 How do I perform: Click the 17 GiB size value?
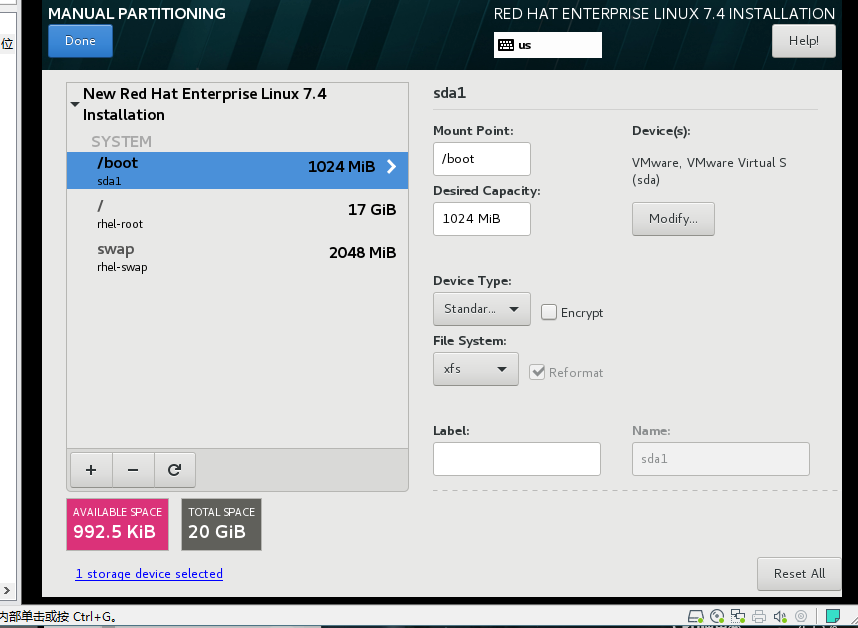pyautogui.click(x=372, y=210)
